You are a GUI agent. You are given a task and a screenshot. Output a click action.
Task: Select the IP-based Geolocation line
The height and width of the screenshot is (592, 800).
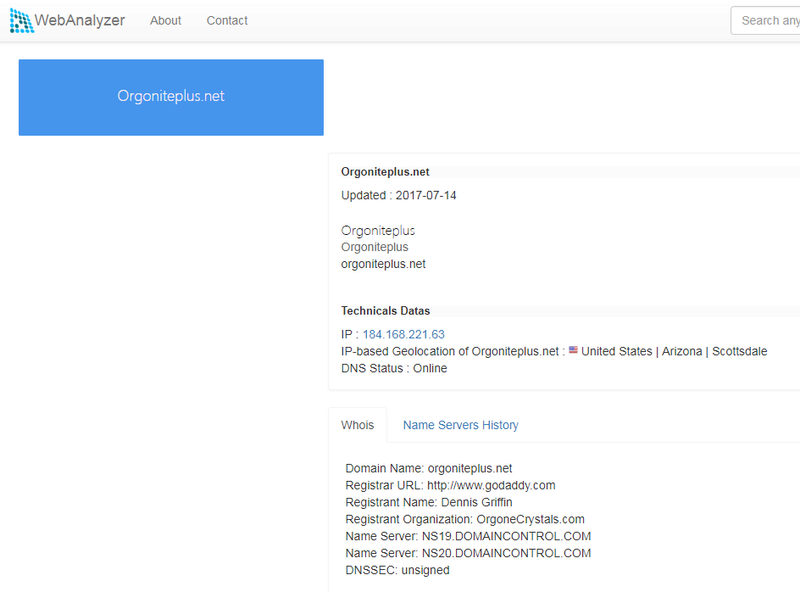tap(554, 351)
